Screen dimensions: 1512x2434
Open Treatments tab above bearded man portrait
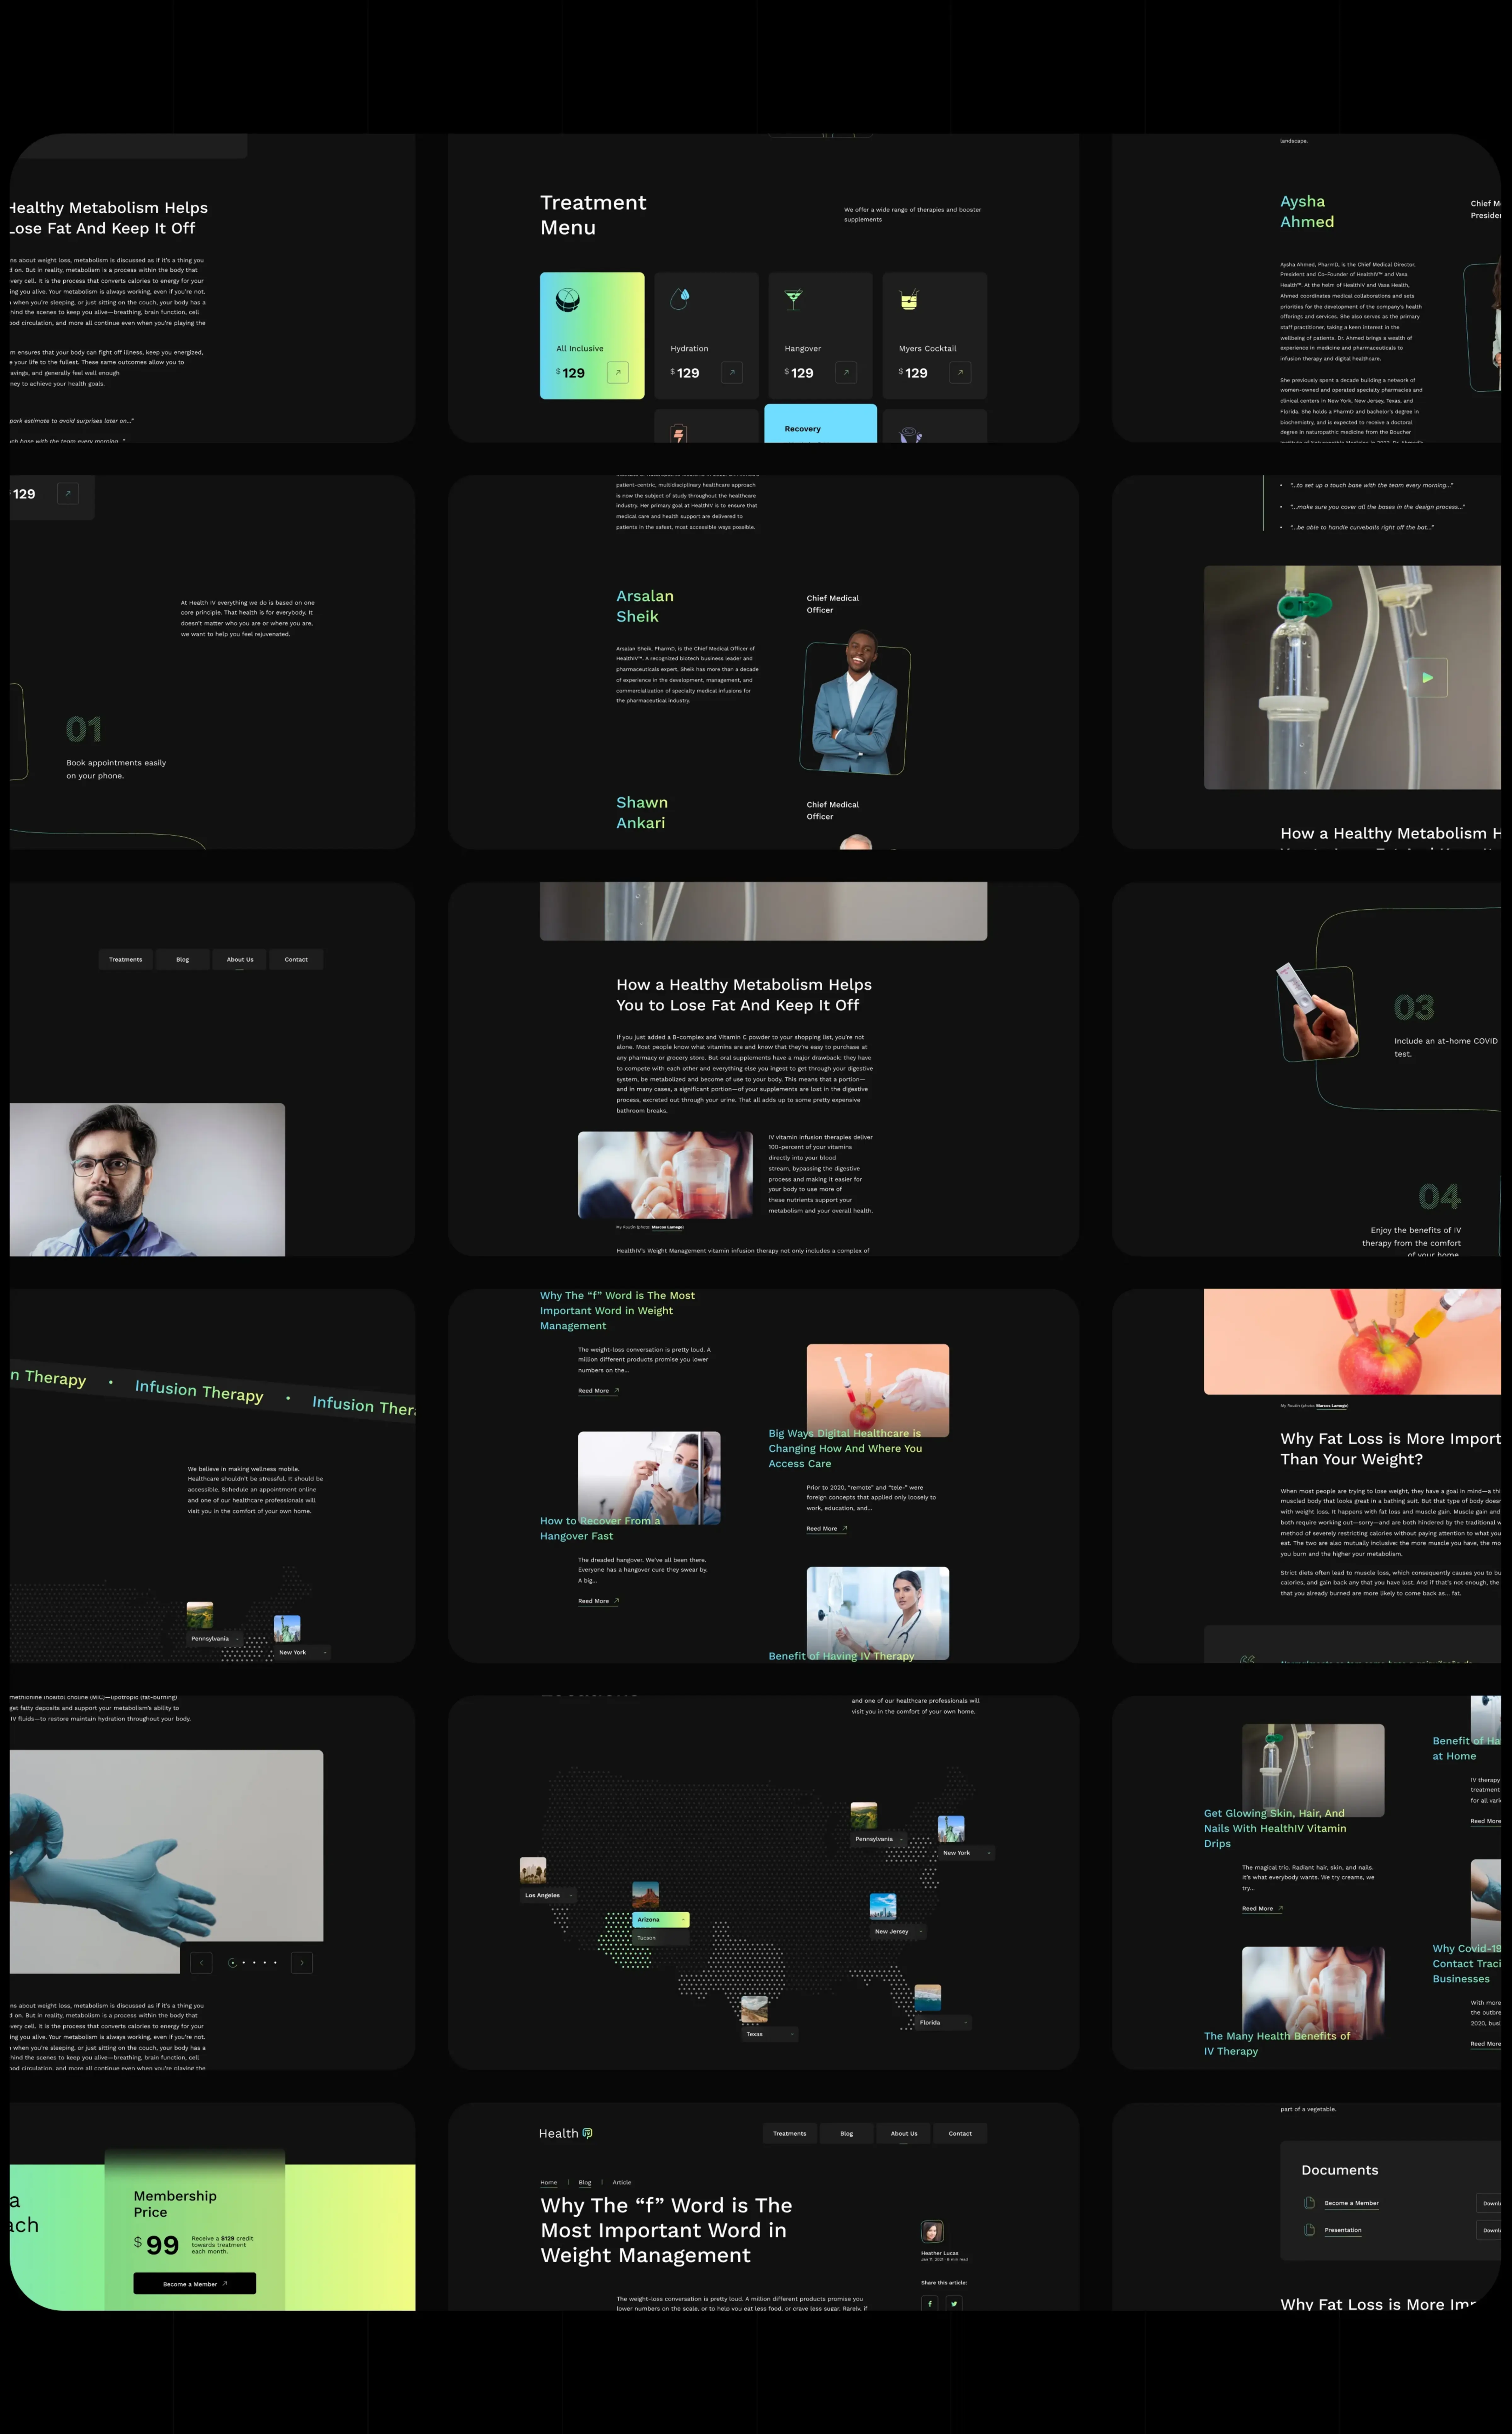click(x=126, y=959)
